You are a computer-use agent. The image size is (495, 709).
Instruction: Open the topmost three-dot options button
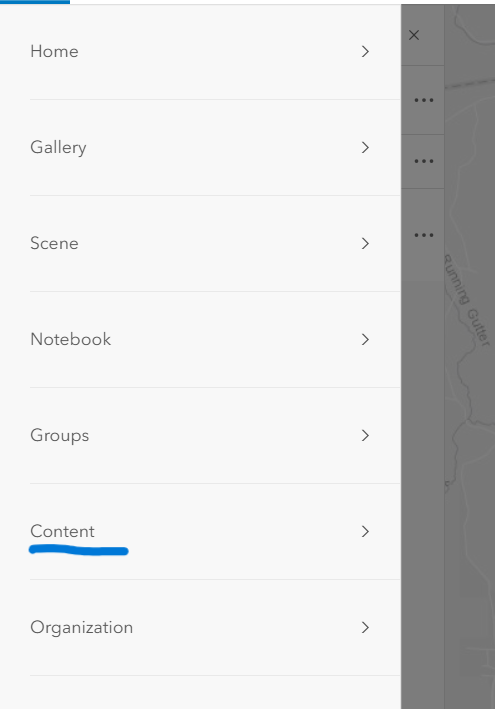424,100
